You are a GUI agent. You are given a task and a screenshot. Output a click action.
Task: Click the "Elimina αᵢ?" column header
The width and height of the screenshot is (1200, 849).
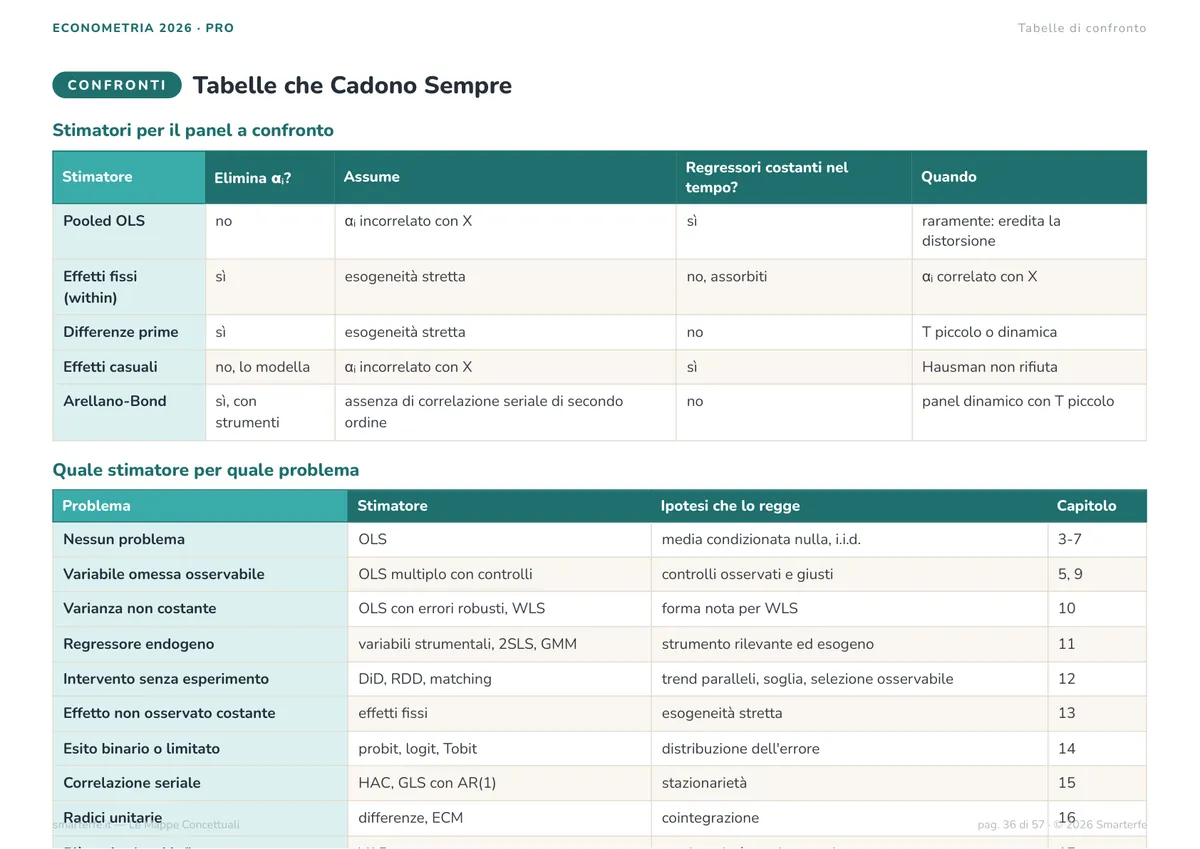point(270,177)
